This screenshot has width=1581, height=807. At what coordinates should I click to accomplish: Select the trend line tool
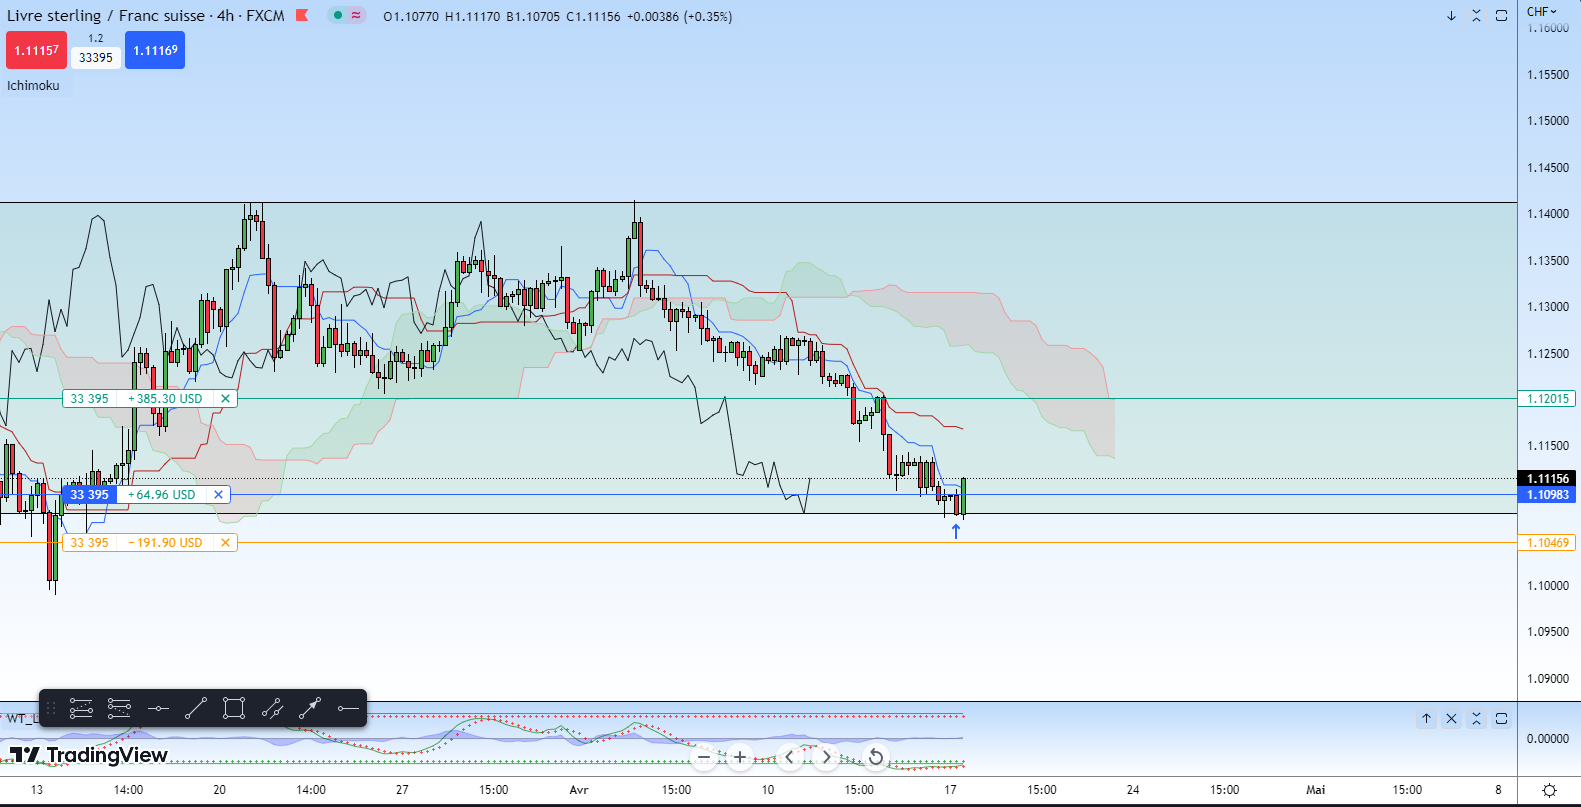(x=196, y=709)
